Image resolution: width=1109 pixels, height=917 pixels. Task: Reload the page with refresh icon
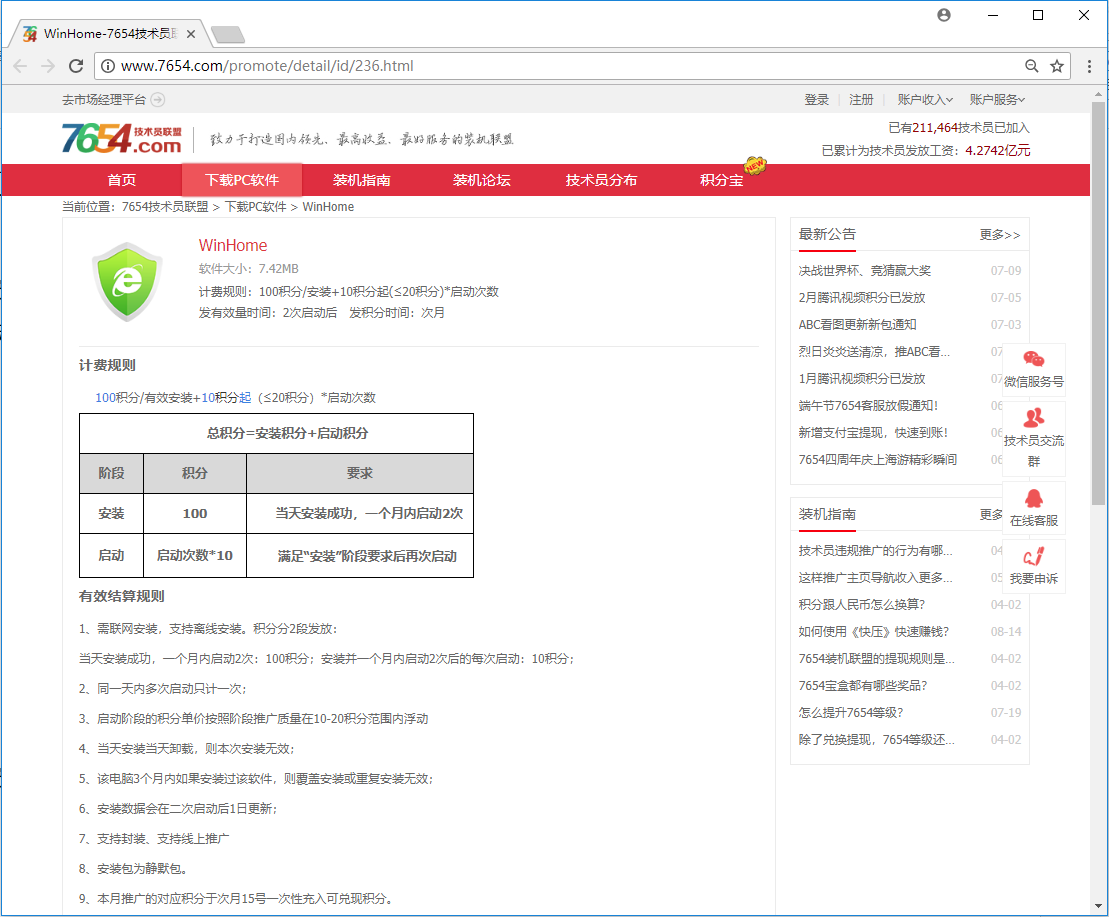[x=76, y=66]
